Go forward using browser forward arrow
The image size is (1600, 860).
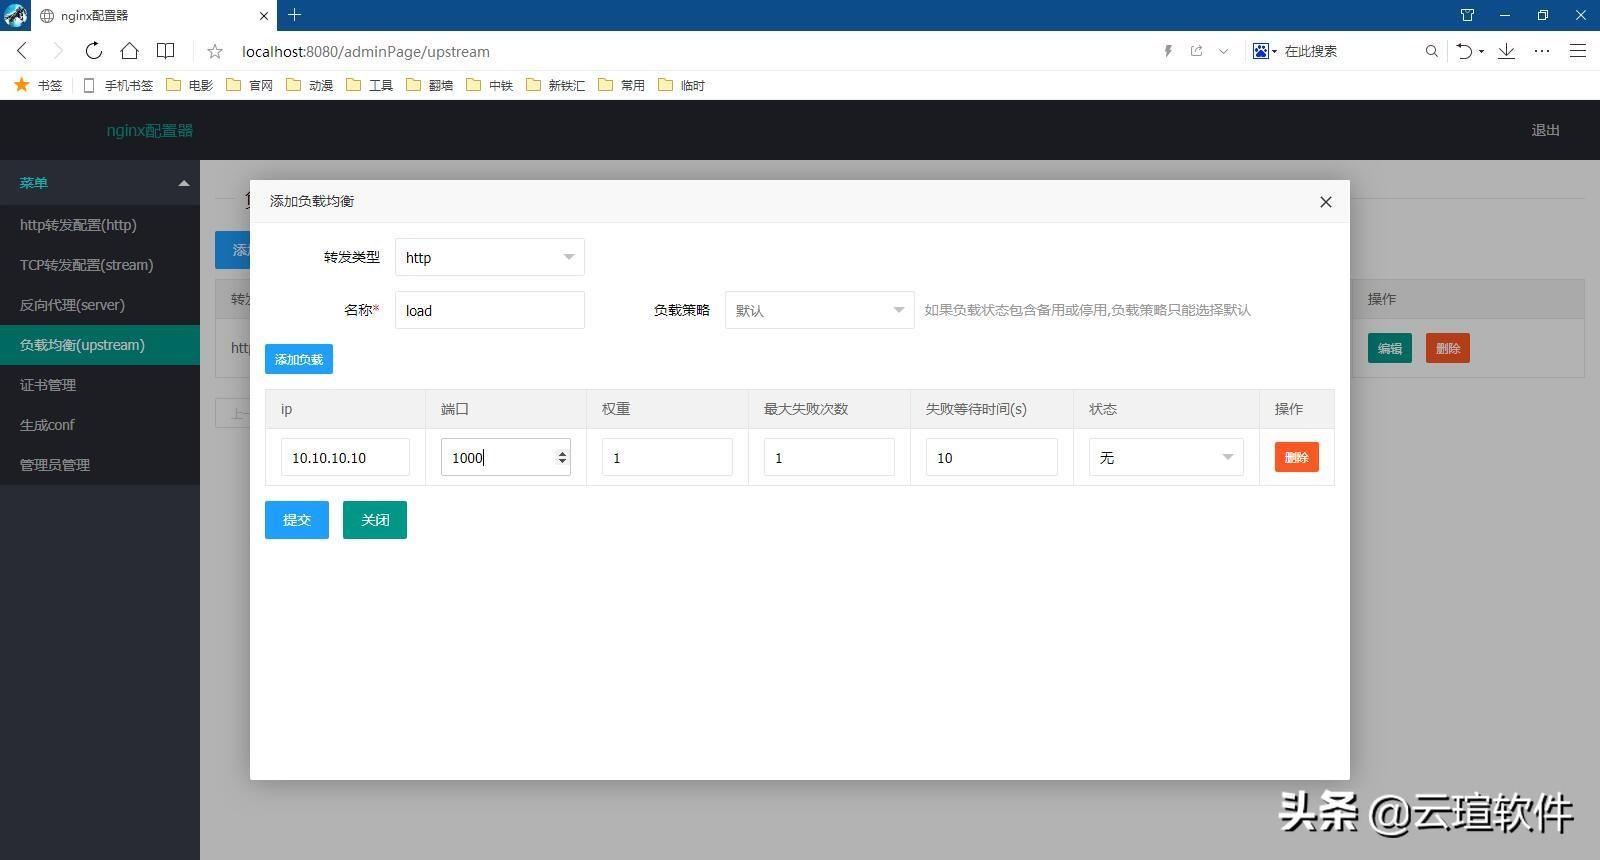pos(57,51)
